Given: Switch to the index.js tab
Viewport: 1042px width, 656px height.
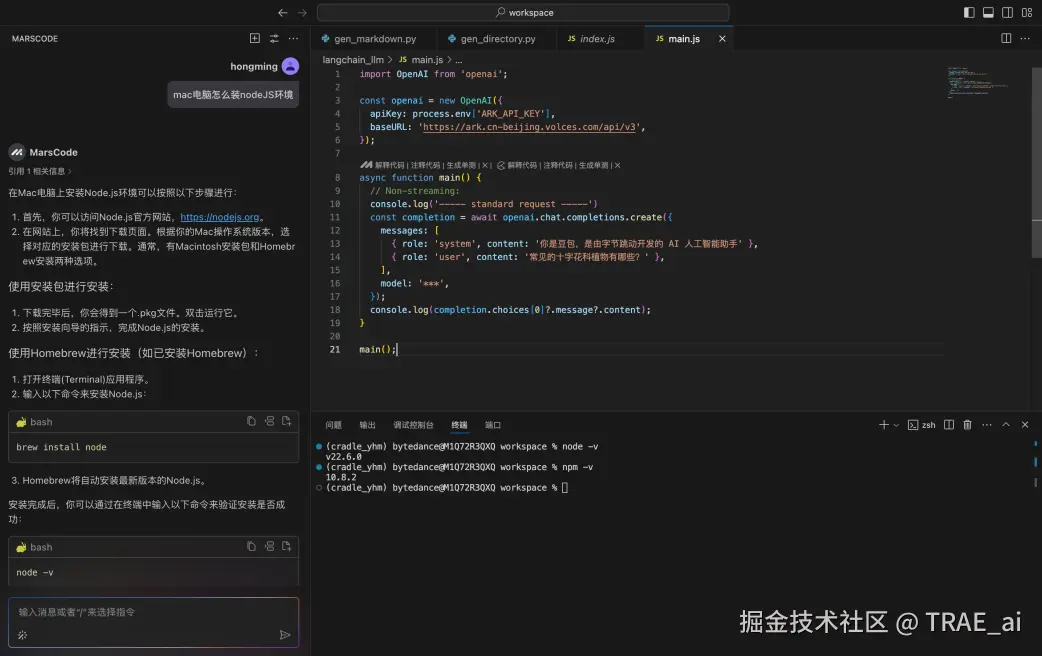Looking at the screenshot, I should 597,39.
